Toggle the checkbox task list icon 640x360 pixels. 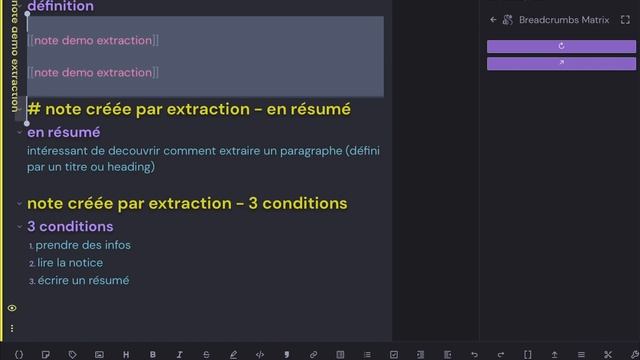coord(394,355)
